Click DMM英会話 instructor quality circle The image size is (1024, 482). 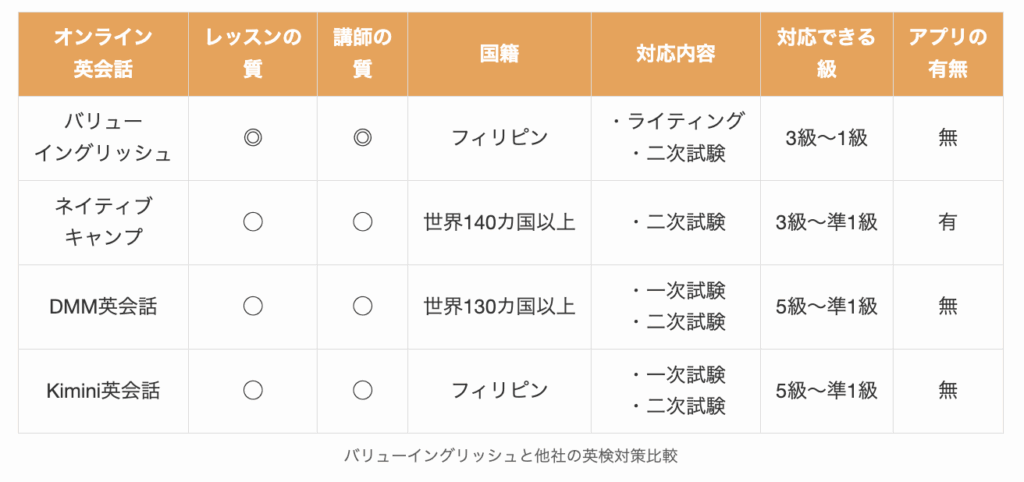pos(362,307)
